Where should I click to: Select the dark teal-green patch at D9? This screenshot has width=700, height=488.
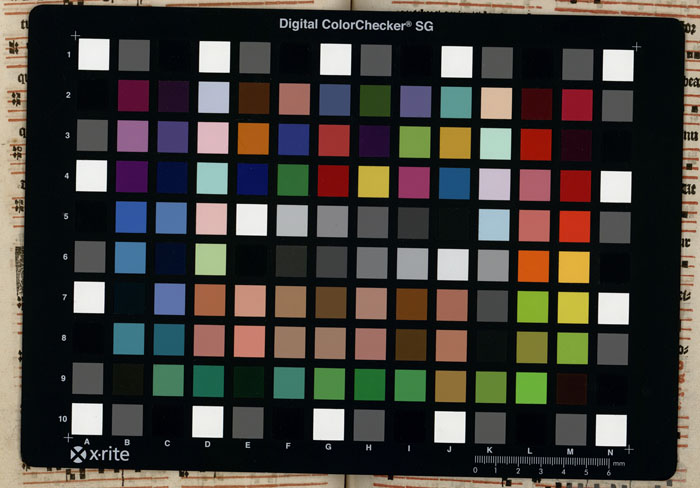click(208, 381)
